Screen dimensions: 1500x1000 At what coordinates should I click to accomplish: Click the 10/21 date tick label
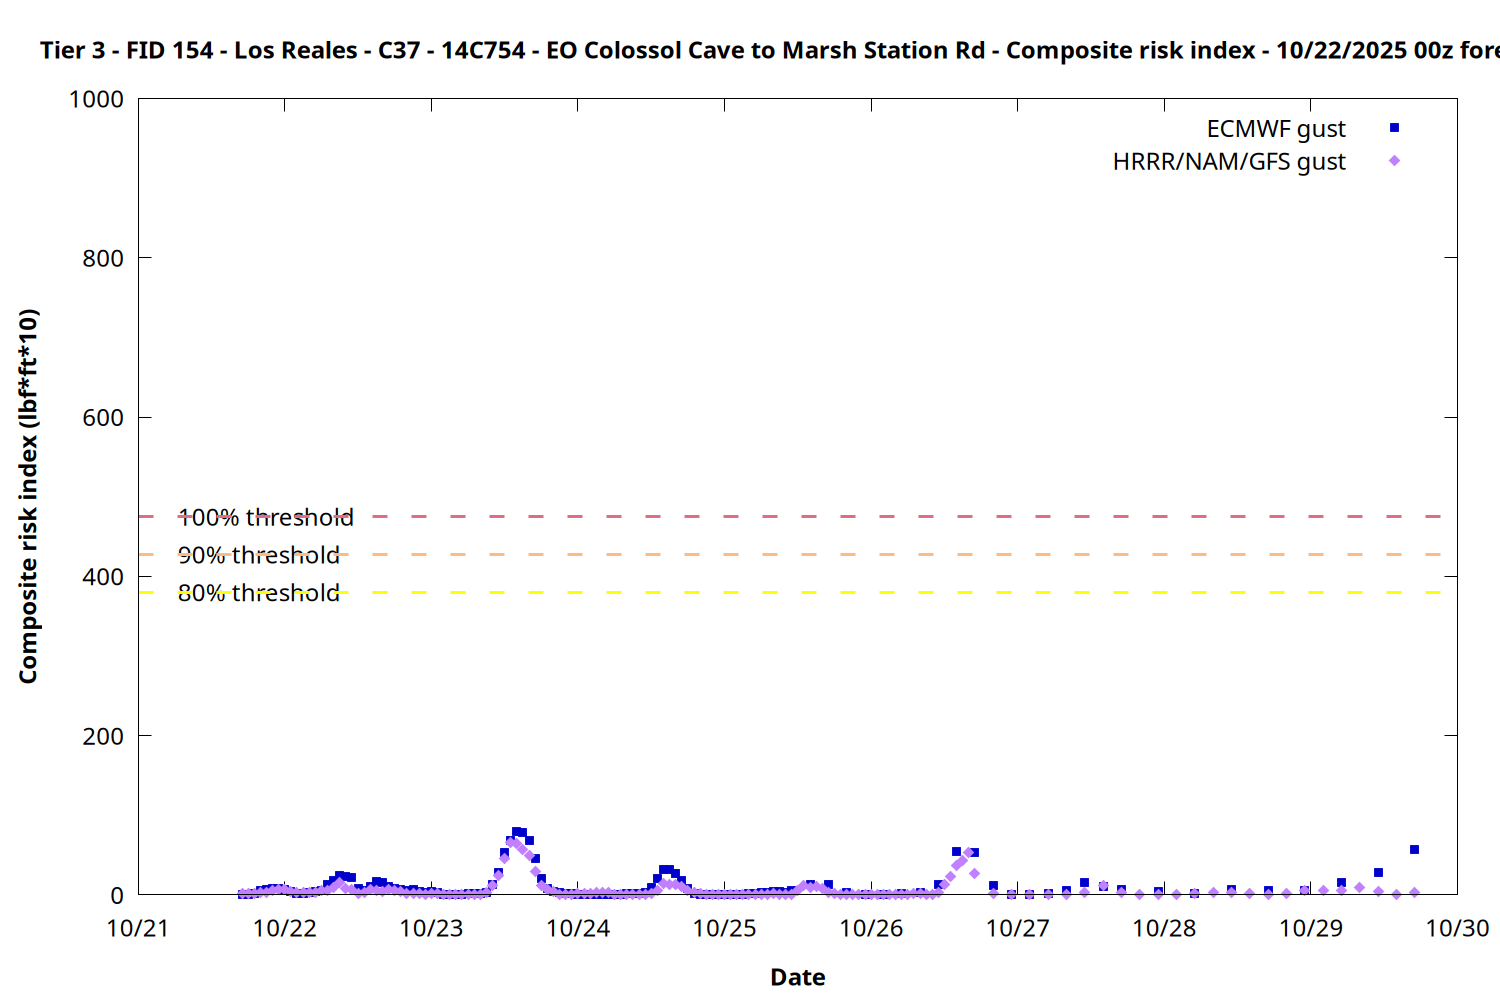click(138, 928)
